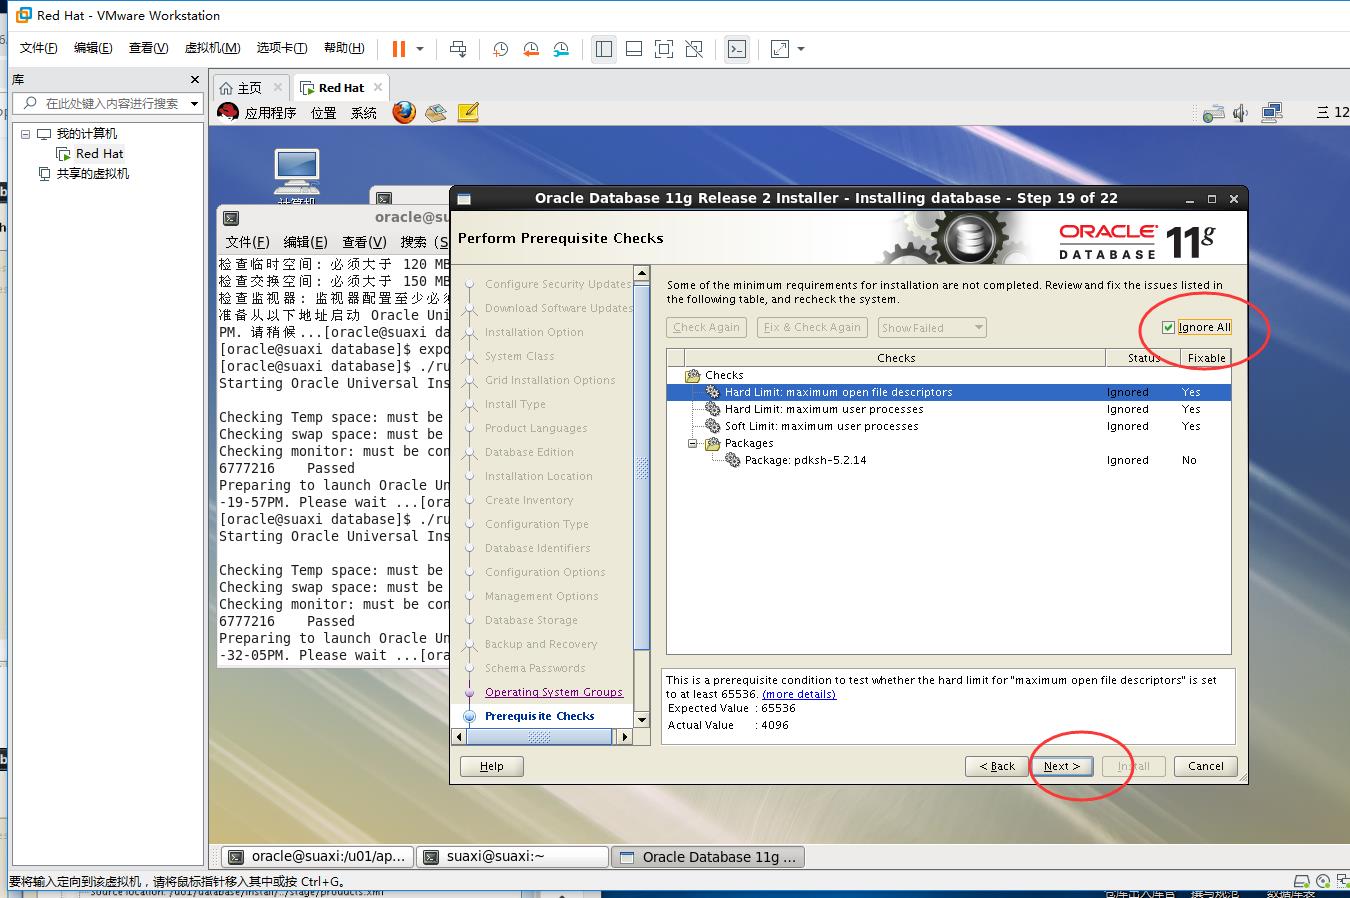Screen dimensions: 1350x898
Task: Toggle the thumbnail bar view
Action: 634,49
